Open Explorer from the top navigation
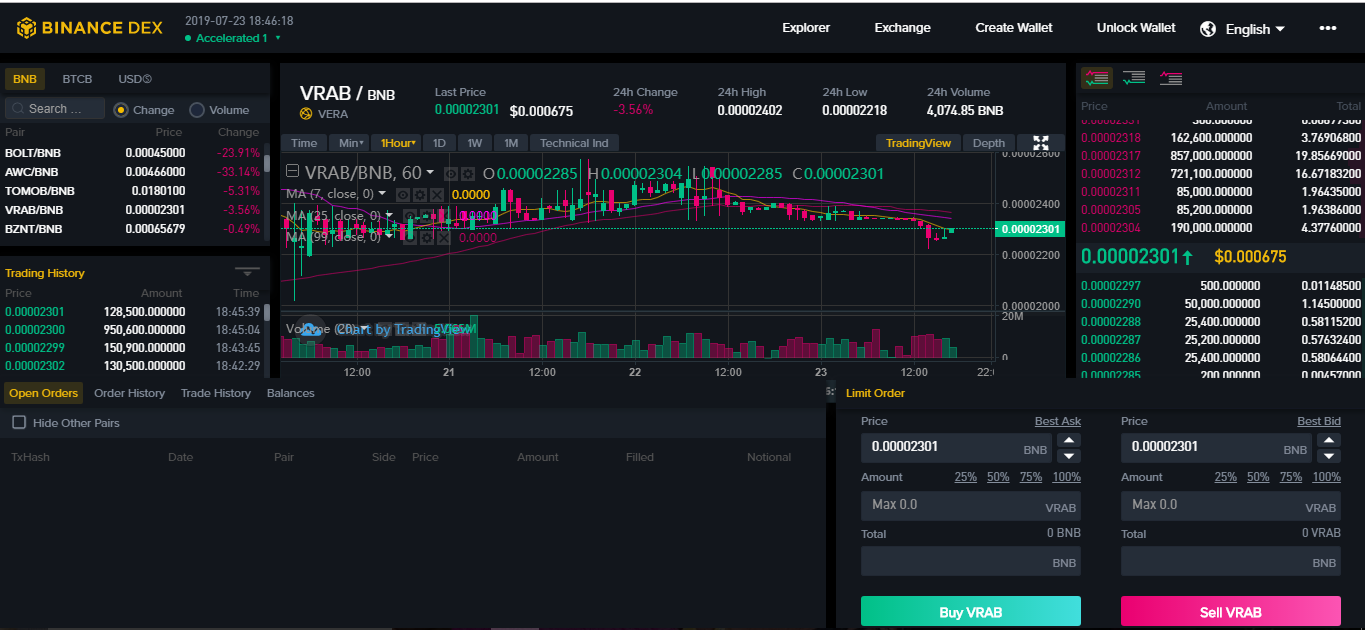The width and height of the screenshot is (1365, 630). click(x=806, y=28)
